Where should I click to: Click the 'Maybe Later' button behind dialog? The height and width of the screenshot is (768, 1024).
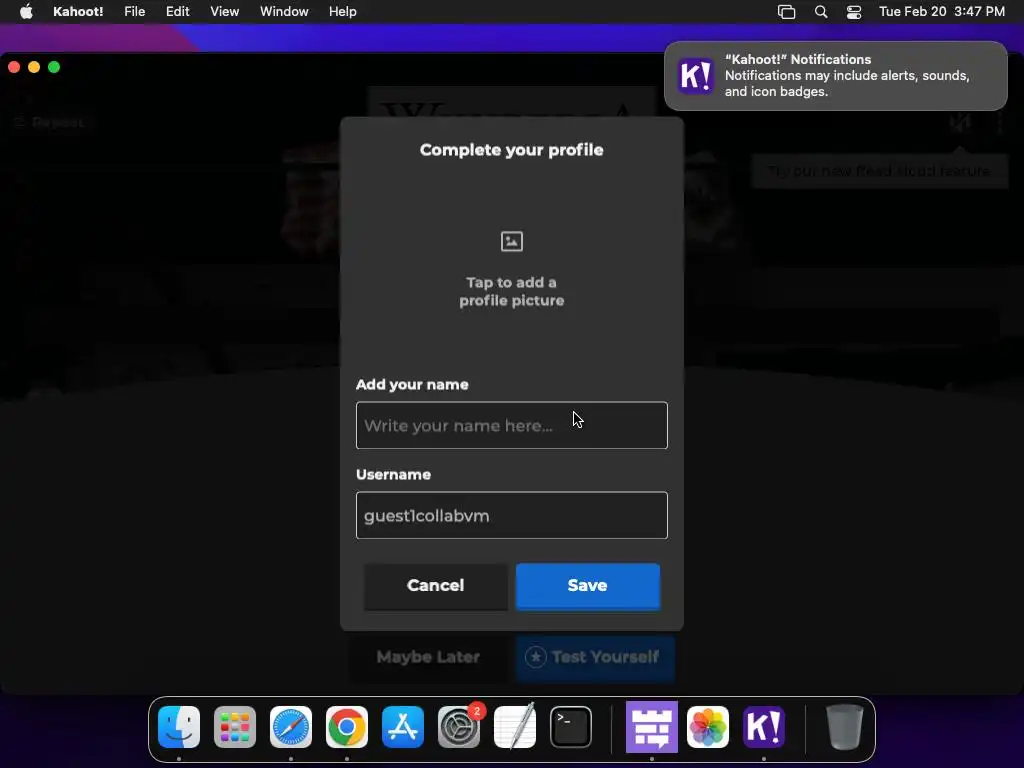[428, 657]
